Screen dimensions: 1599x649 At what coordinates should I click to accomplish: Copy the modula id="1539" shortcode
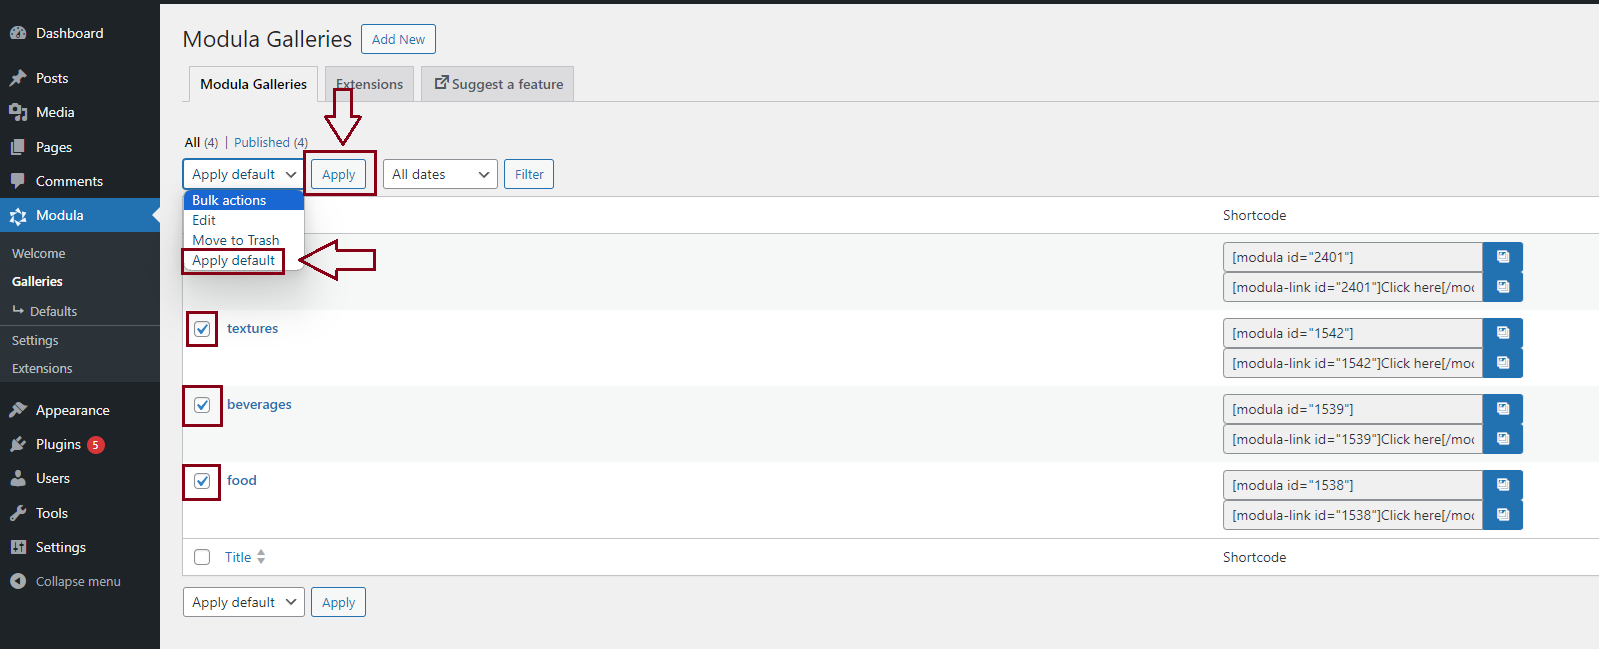click(x=1502, y=409)
